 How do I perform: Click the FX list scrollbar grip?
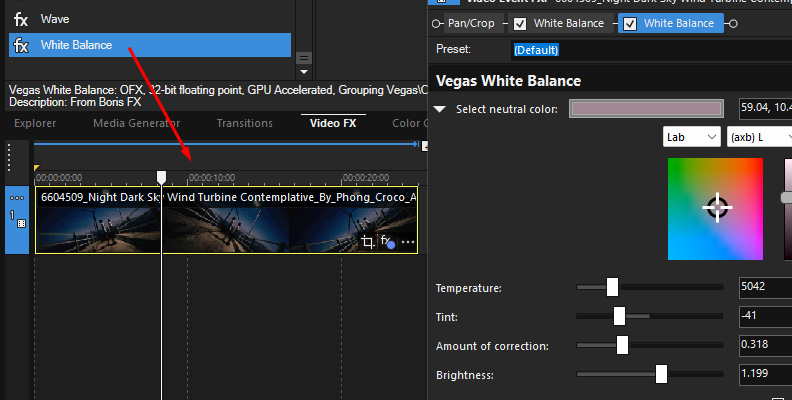[304, 58]
